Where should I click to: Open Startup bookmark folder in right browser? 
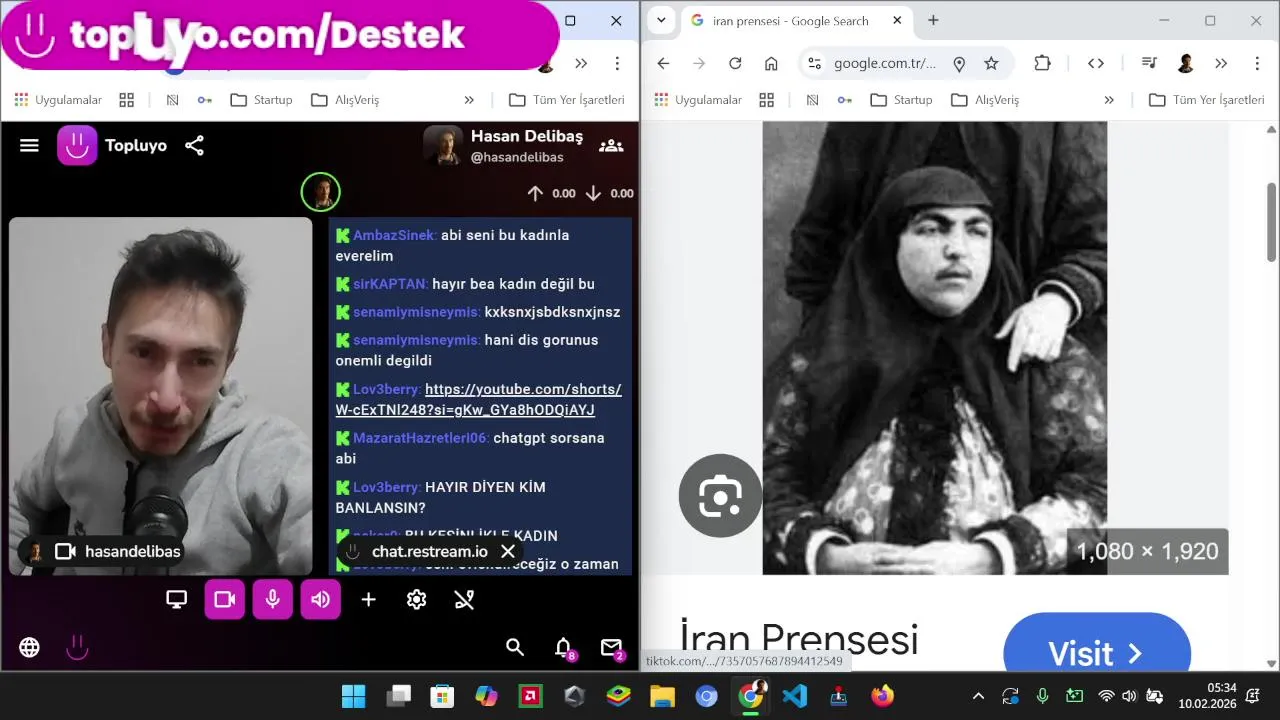[x=901, y=100]
